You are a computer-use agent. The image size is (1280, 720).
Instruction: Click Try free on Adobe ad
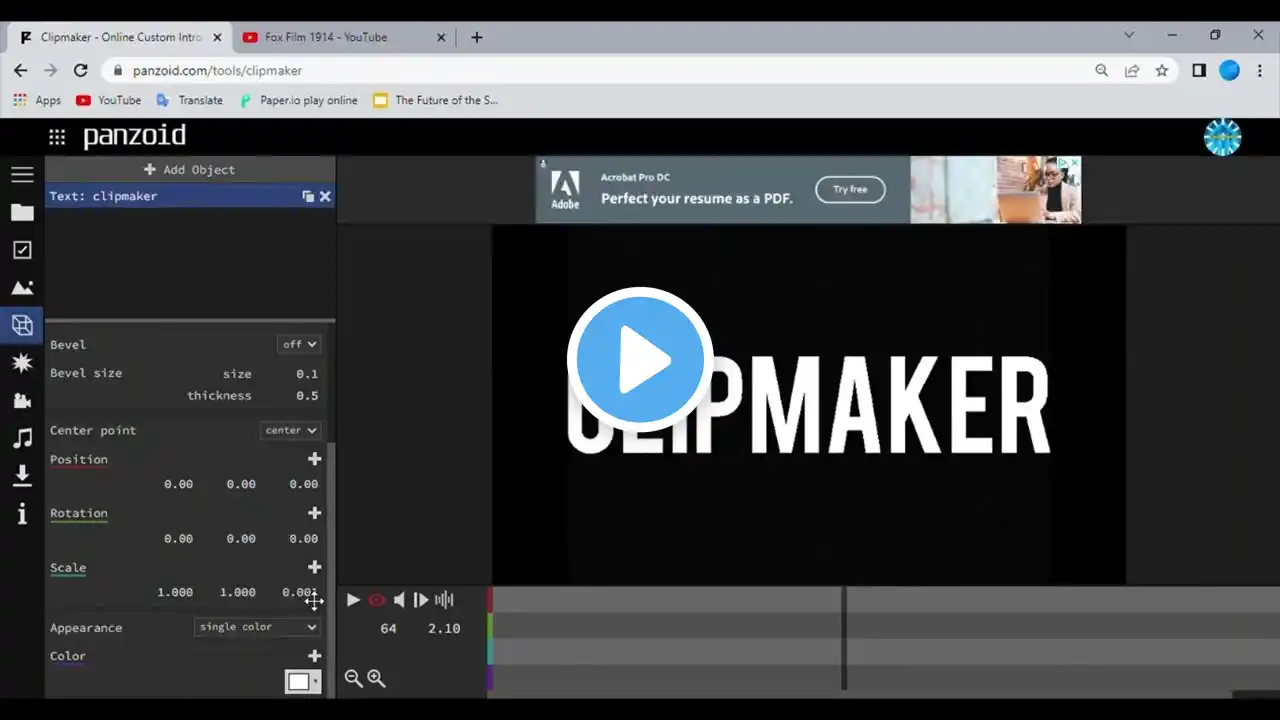tap(850, 189)
